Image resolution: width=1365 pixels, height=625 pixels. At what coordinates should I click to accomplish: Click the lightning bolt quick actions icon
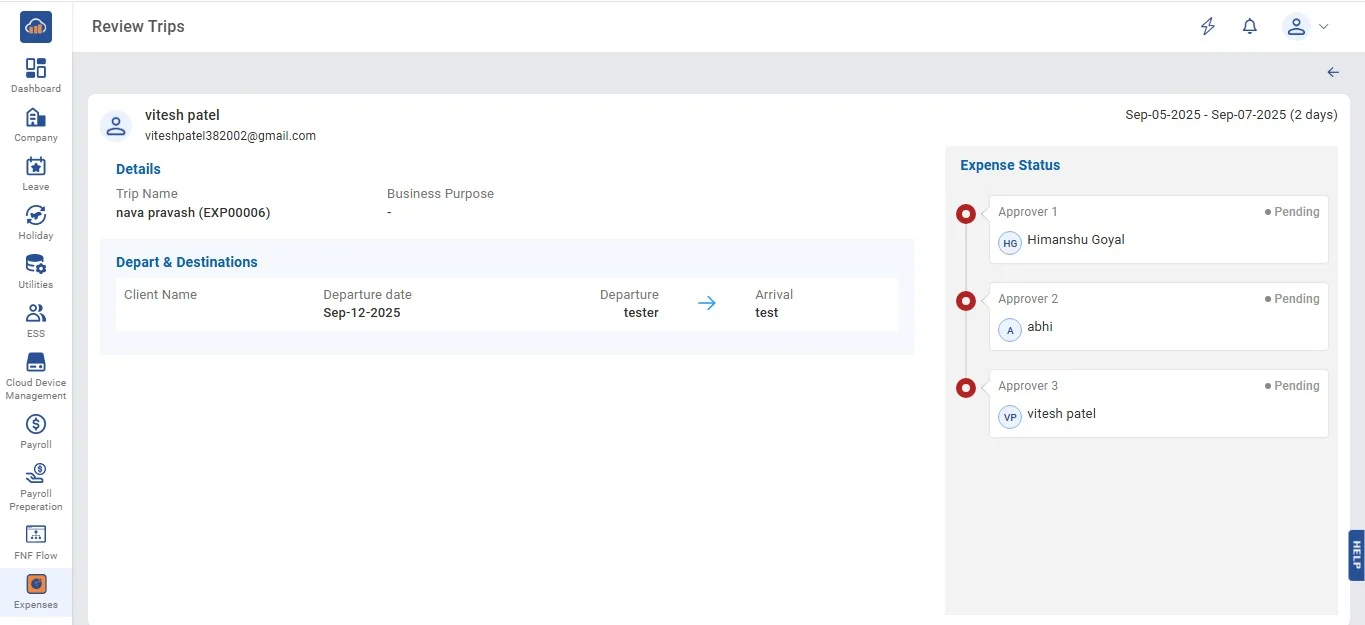pyautogui.click(x=1208, y=27)
